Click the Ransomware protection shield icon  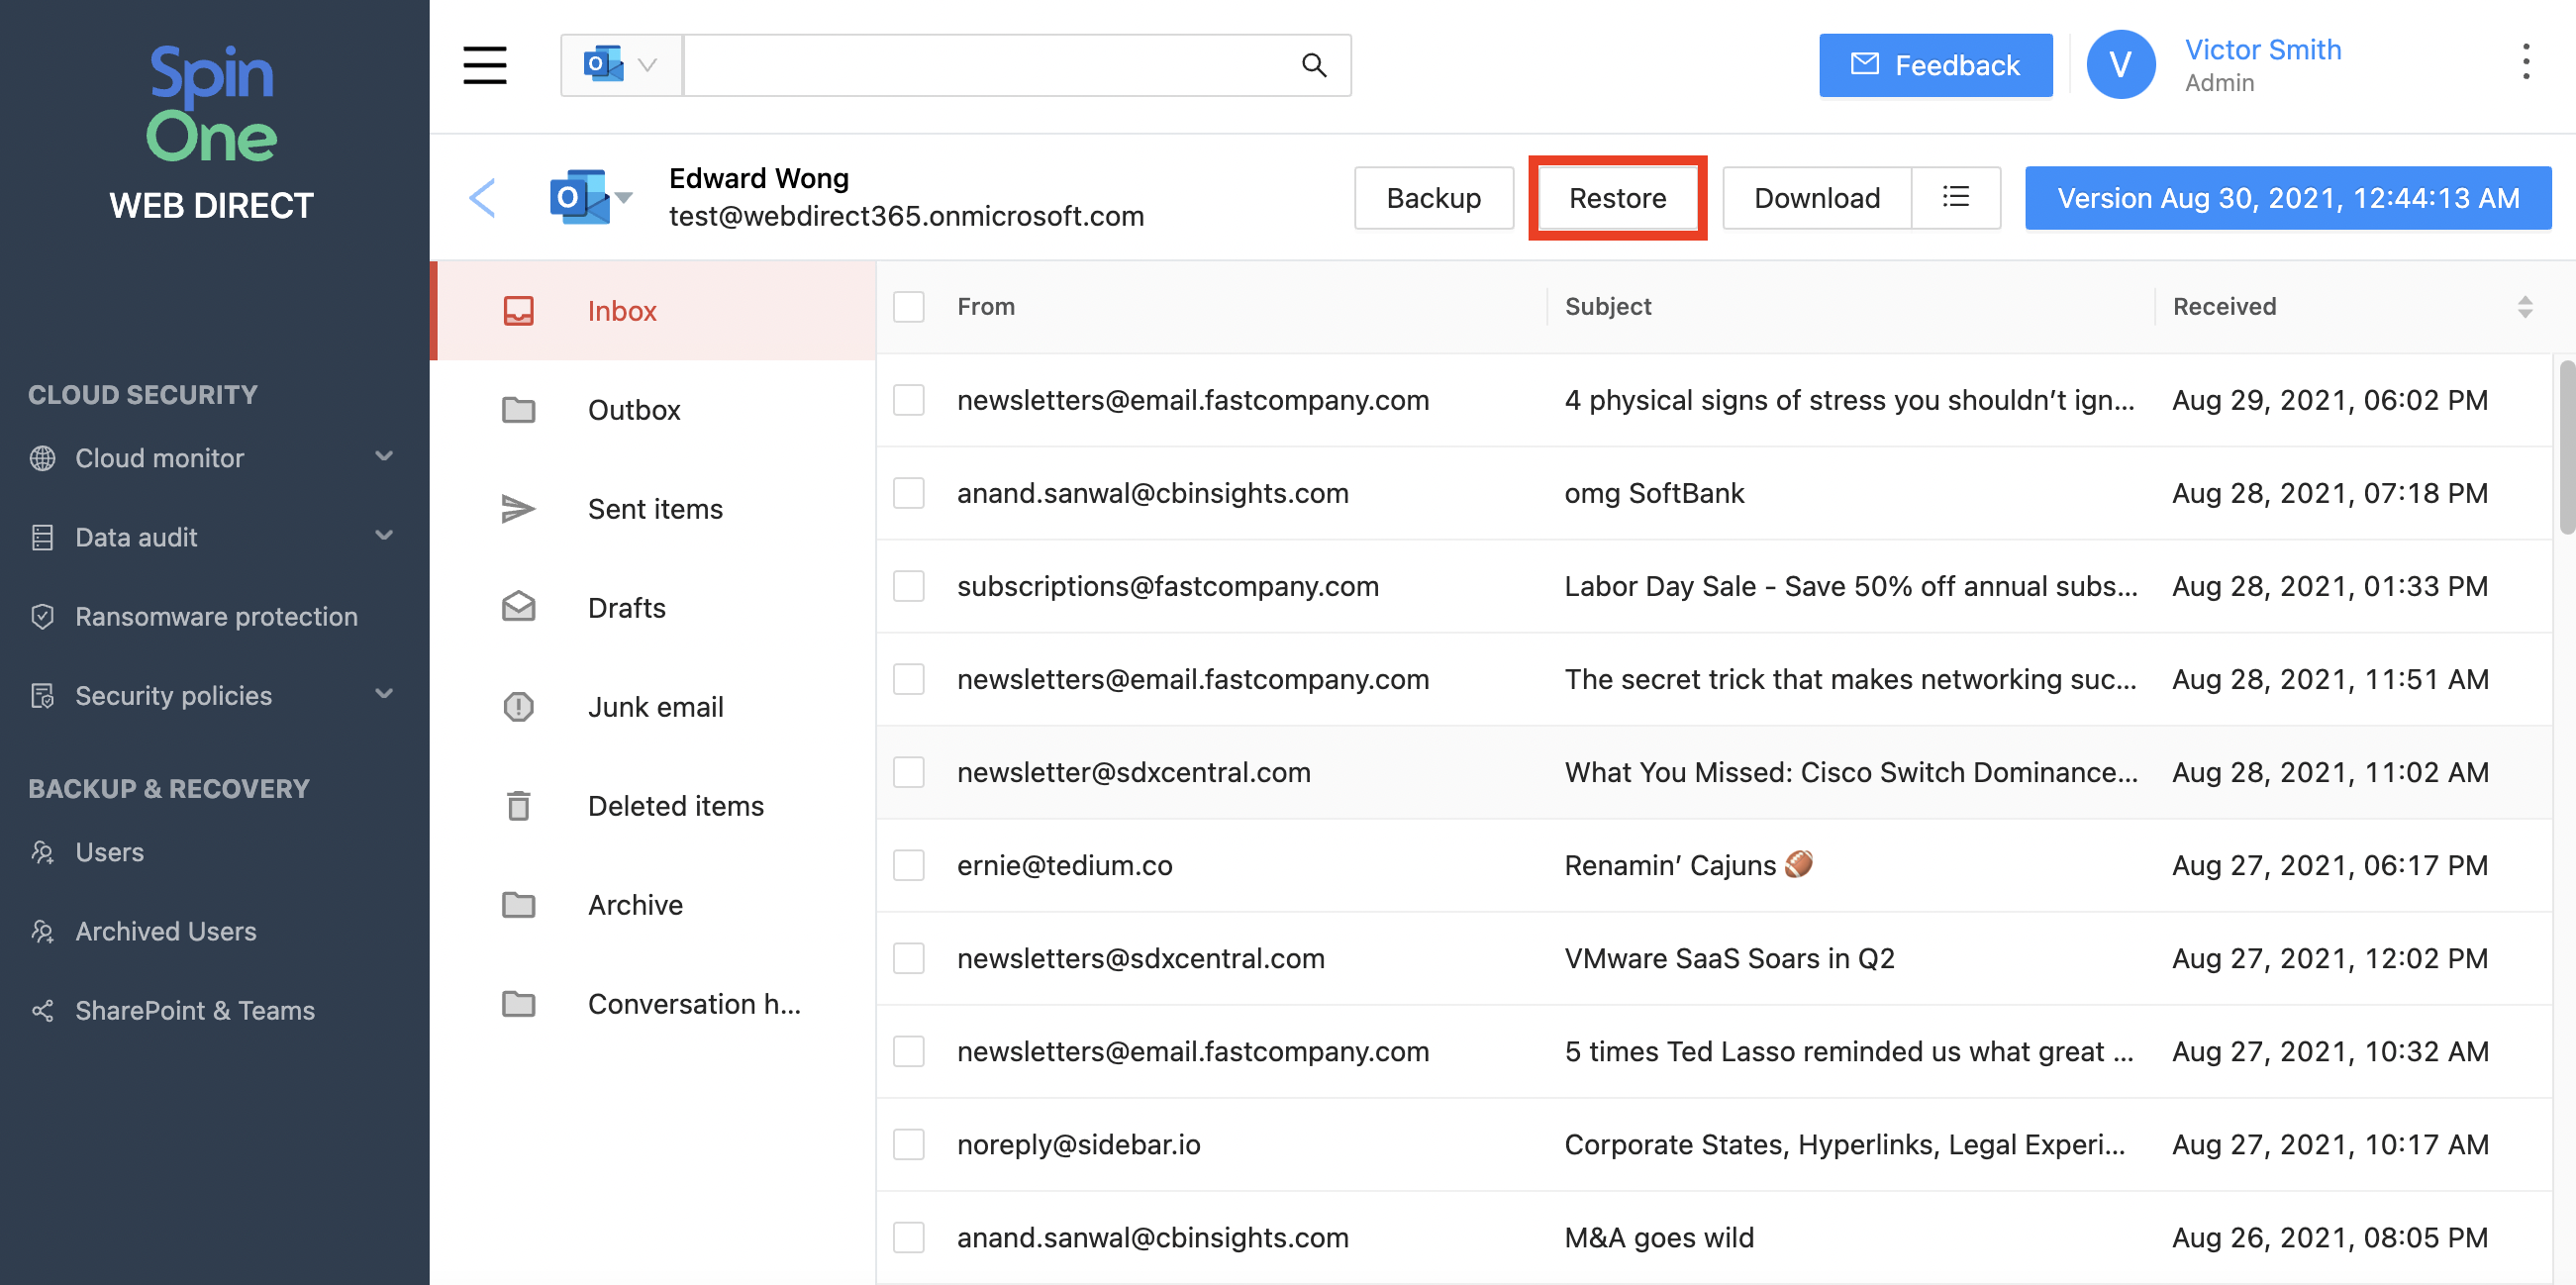coord(42,616)
